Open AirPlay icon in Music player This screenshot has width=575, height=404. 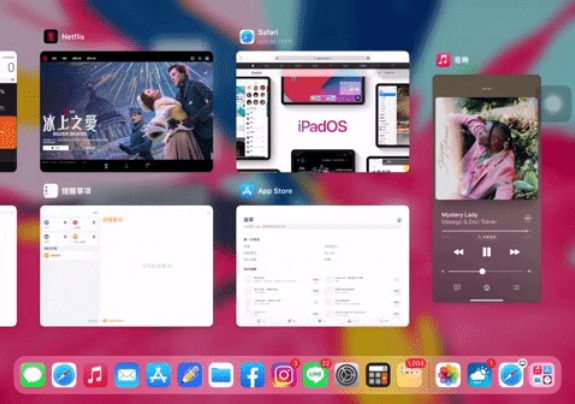coord(487,287)
